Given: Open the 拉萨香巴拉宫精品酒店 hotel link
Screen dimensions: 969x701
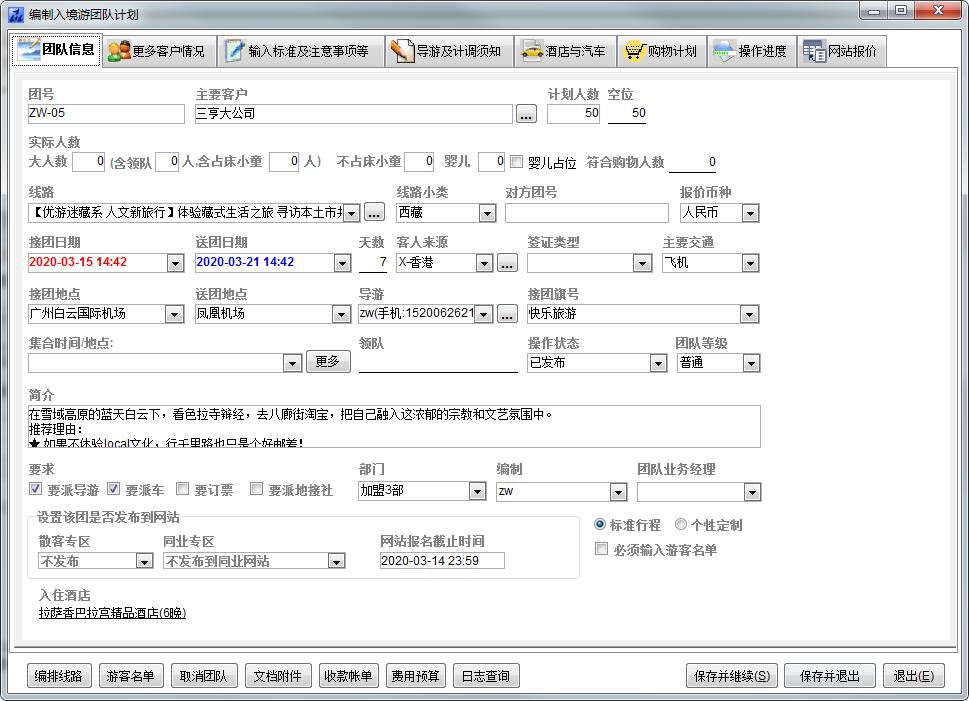Looking at the screenshot, I should (x=112, y=613).
